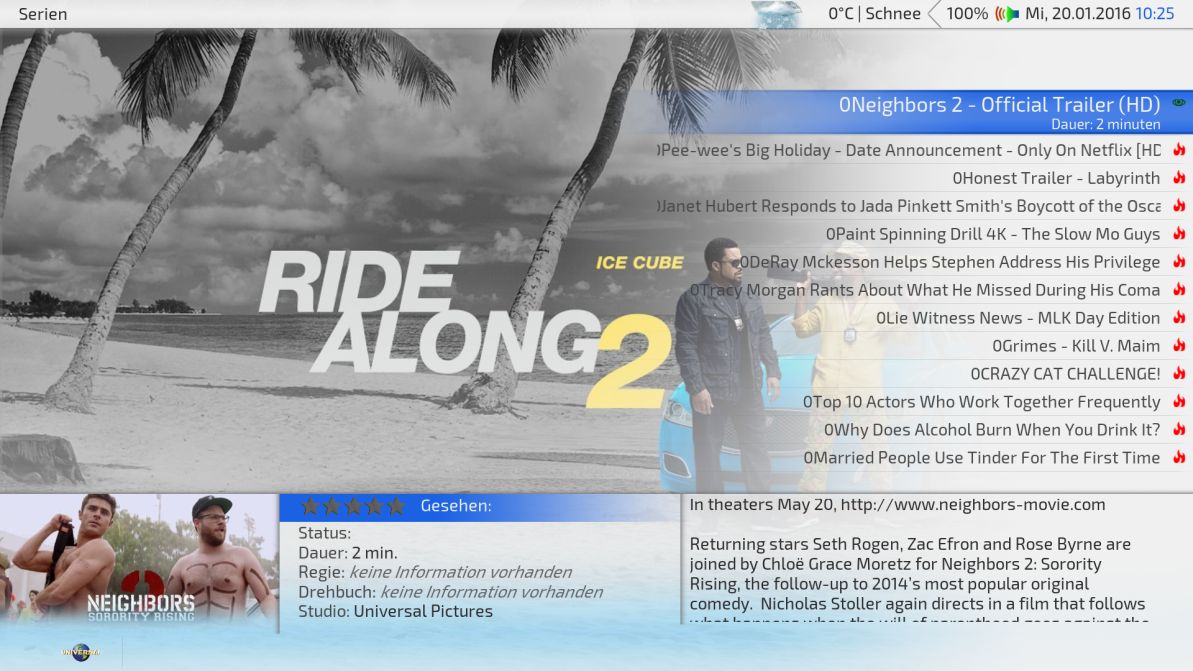Select Grimes - Kill V. Maim
This screenshot has width=1193, height=671.
click(1076, 346)
